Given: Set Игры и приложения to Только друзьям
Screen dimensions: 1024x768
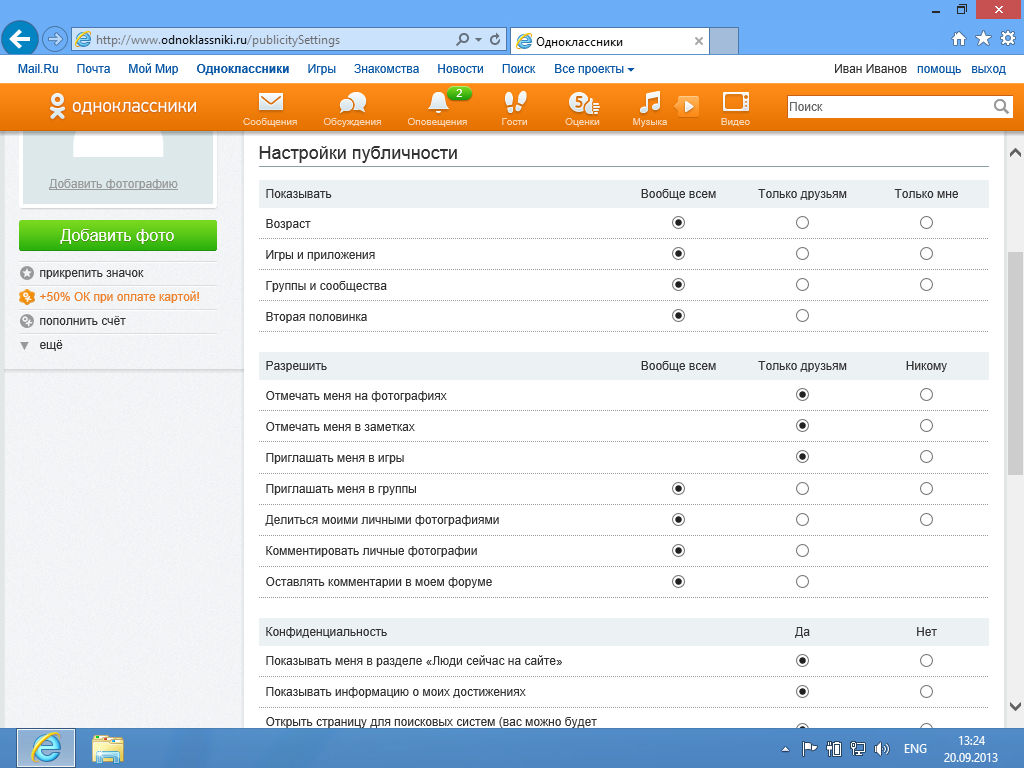Looking at the screenshot, I should pyautogui.click(x=803, y=253).
